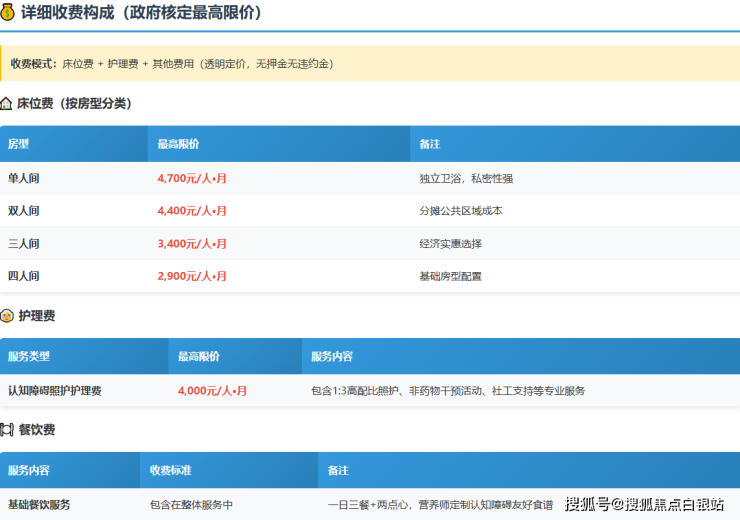Click the 服务内容 header in nursing table
Viewport: 740px width, 520px height.
pos(332,356)
